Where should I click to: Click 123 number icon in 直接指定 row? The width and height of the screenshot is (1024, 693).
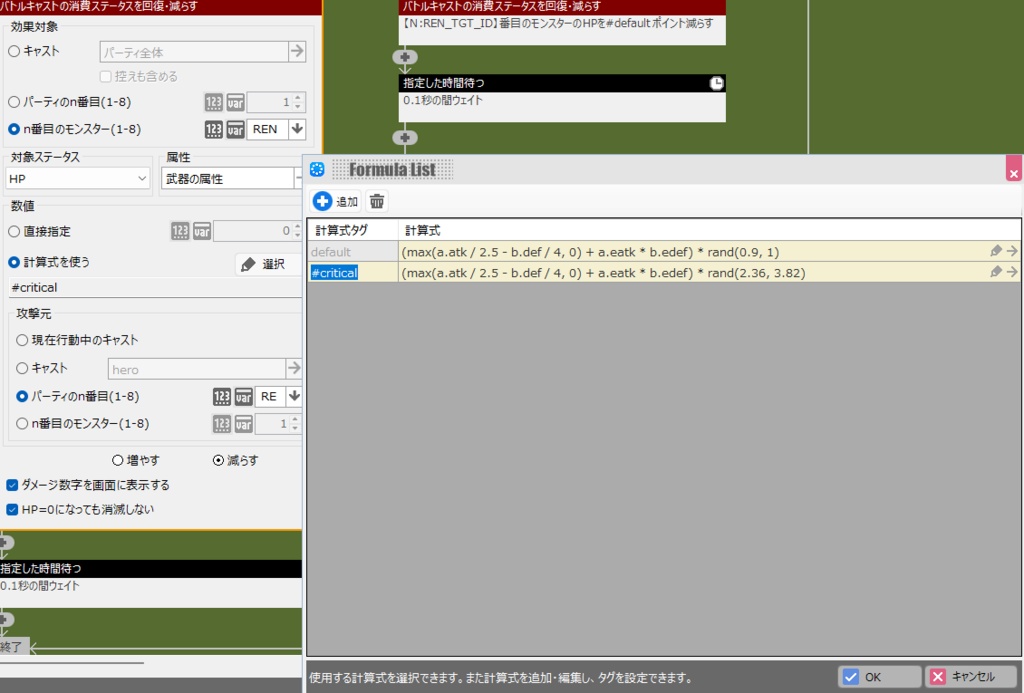click(180, 231)
